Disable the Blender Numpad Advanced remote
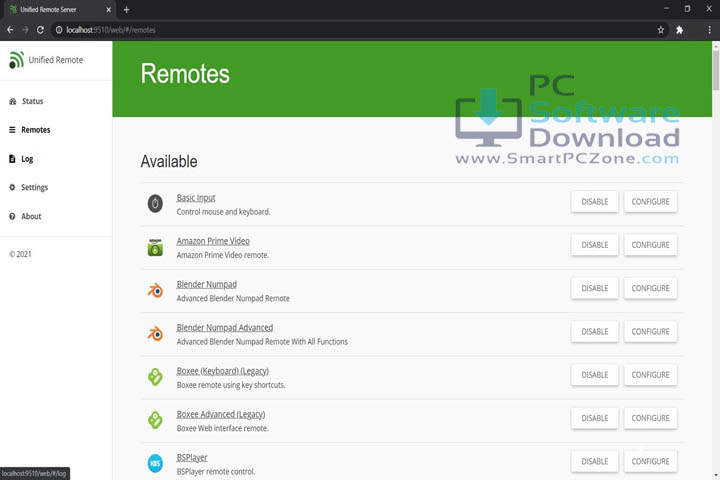 (x=595, y=332)
